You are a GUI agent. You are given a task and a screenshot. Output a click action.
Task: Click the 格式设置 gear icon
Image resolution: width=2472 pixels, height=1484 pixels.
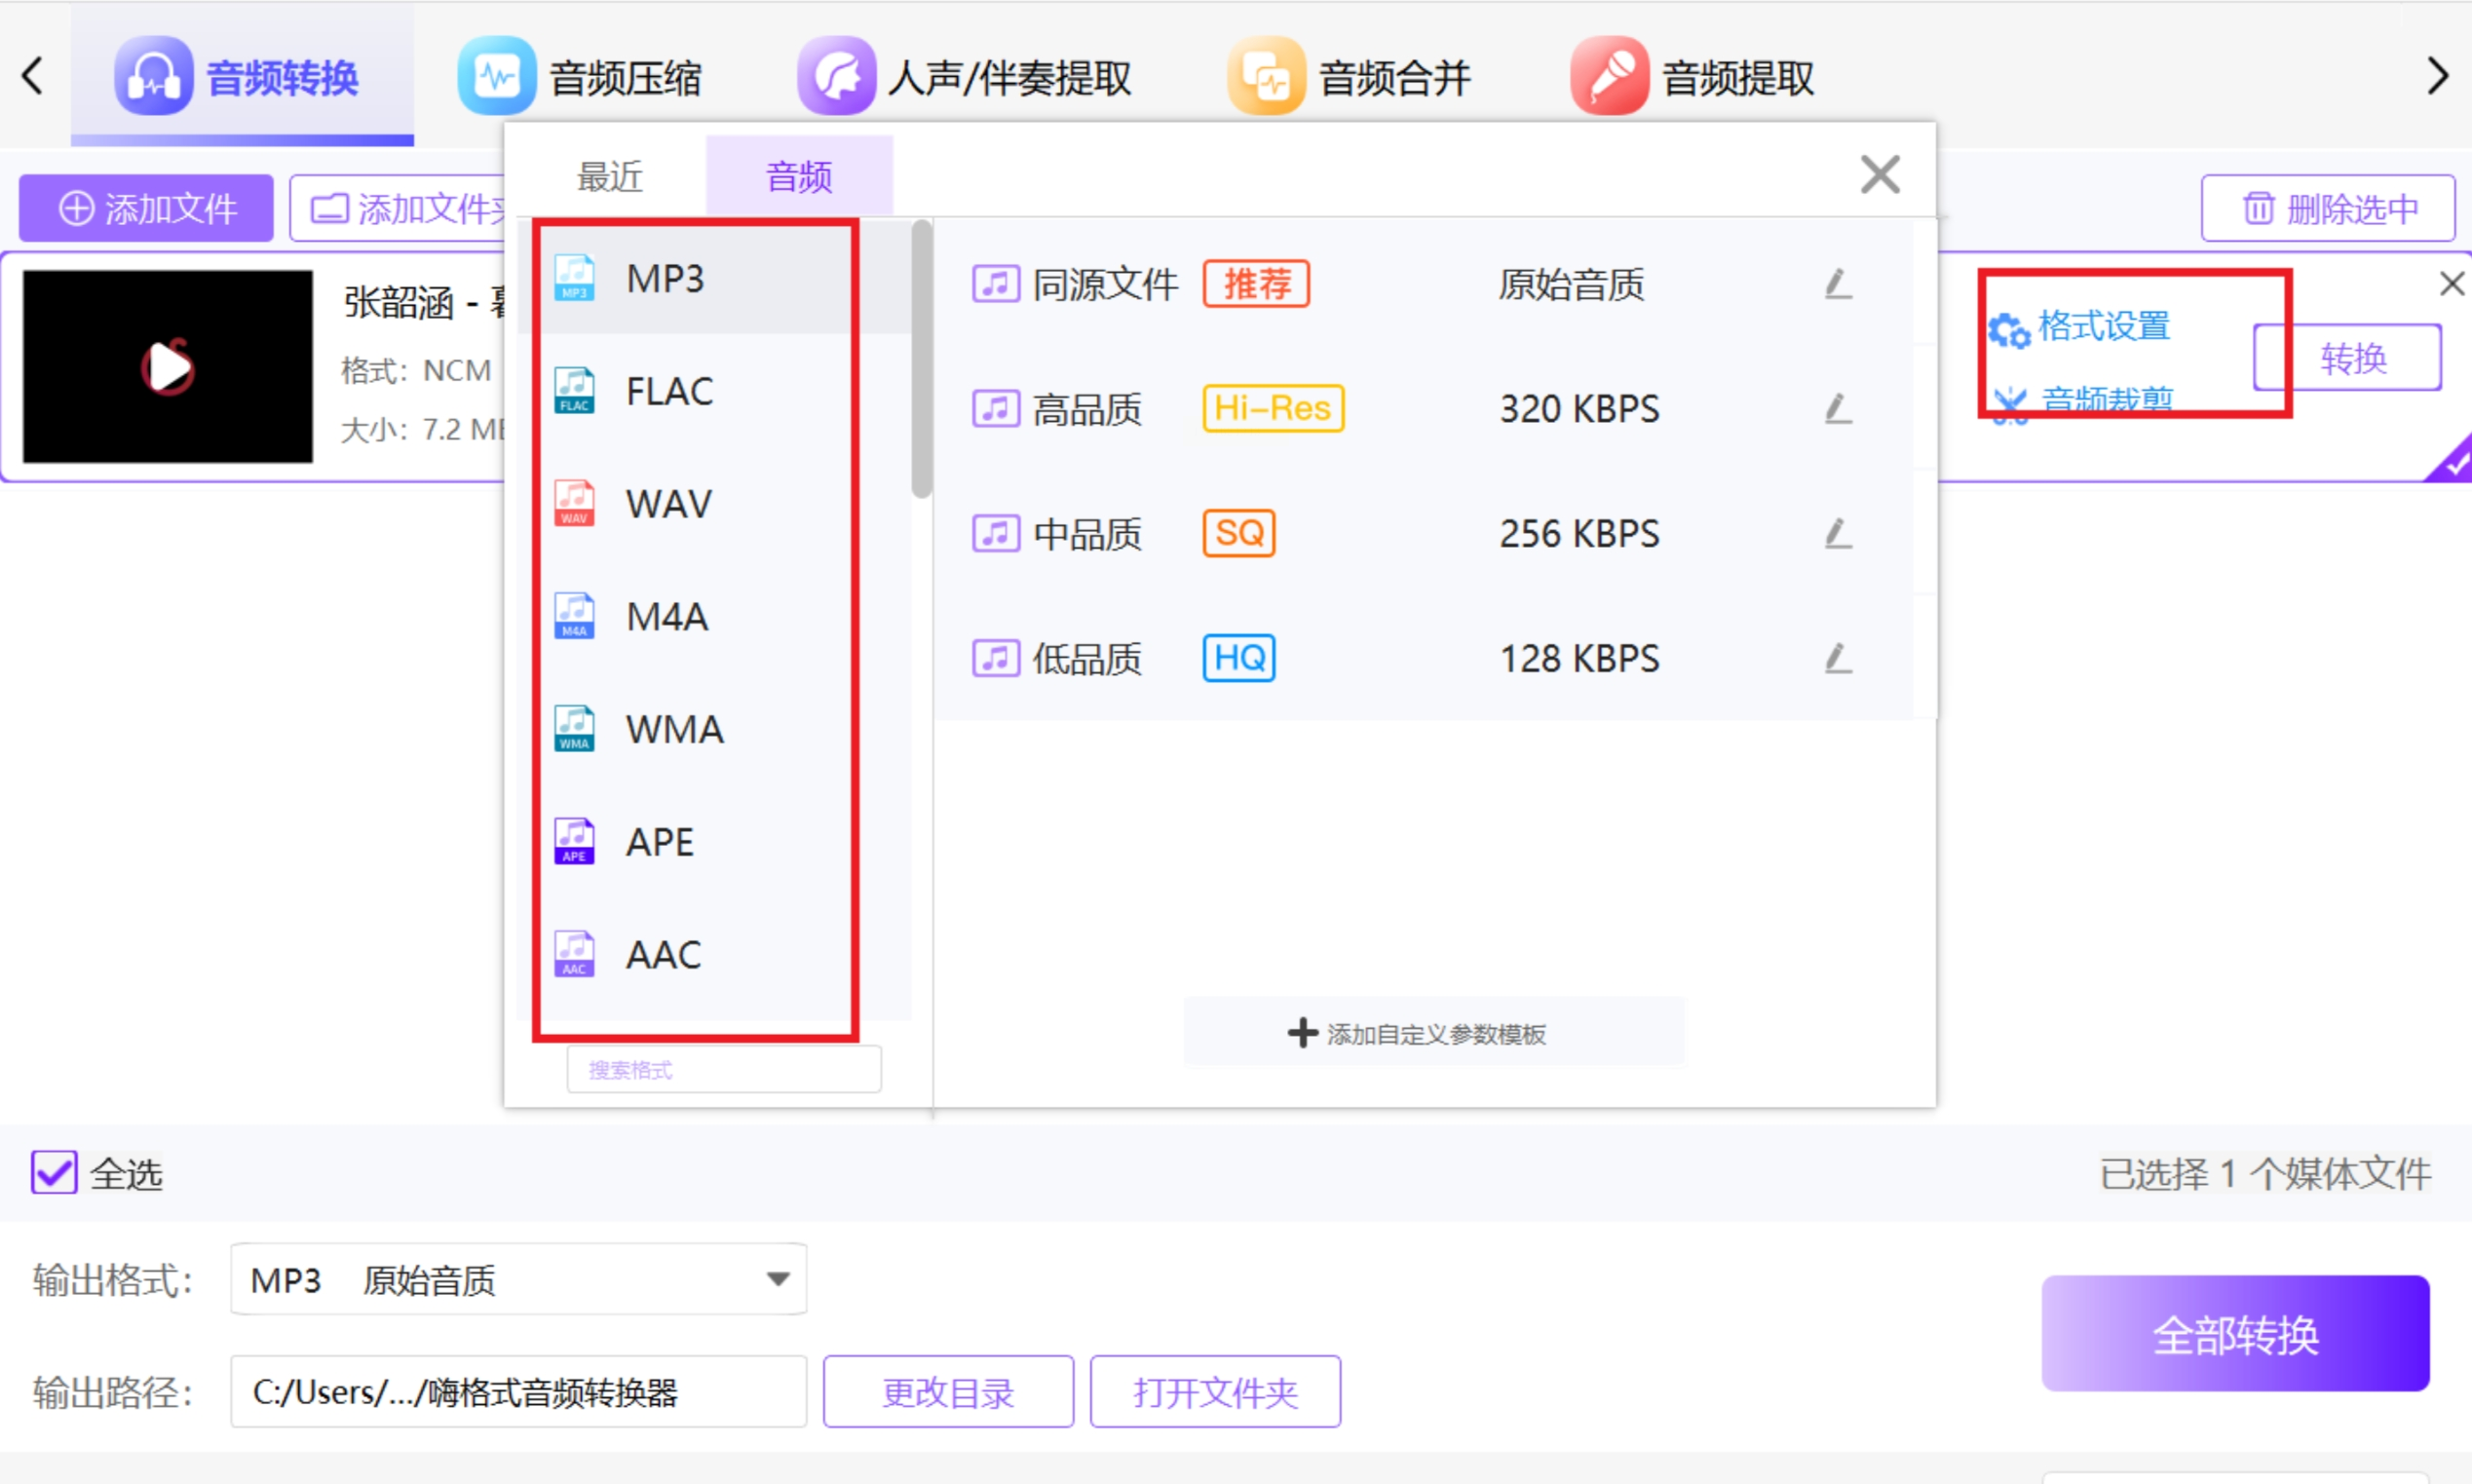tap(2008, 329)
